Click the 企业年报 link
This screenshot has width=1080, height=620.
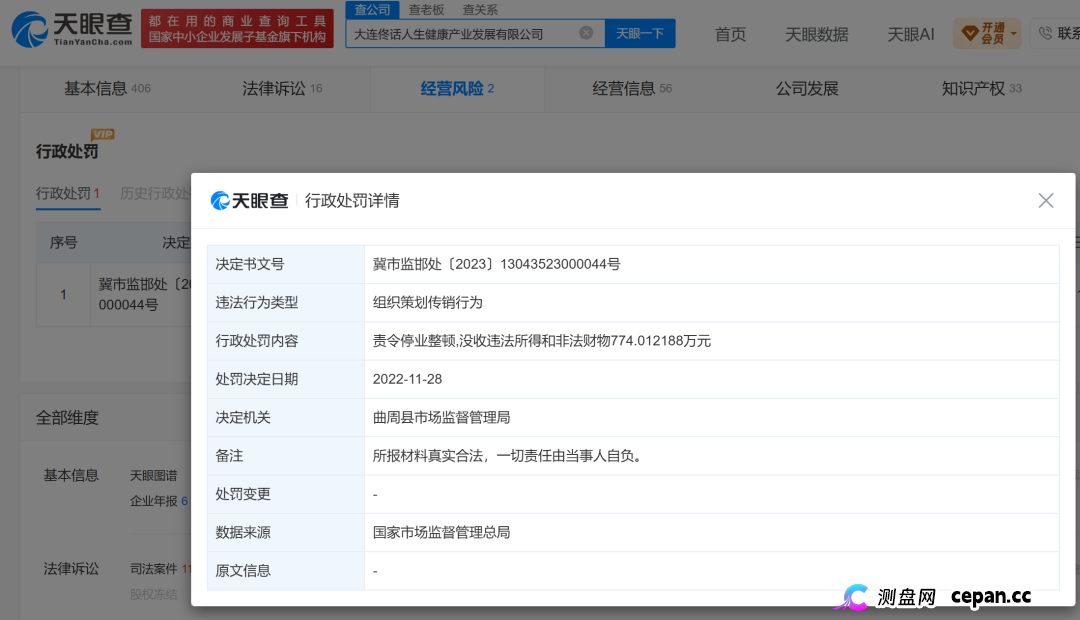coord(158,502)
